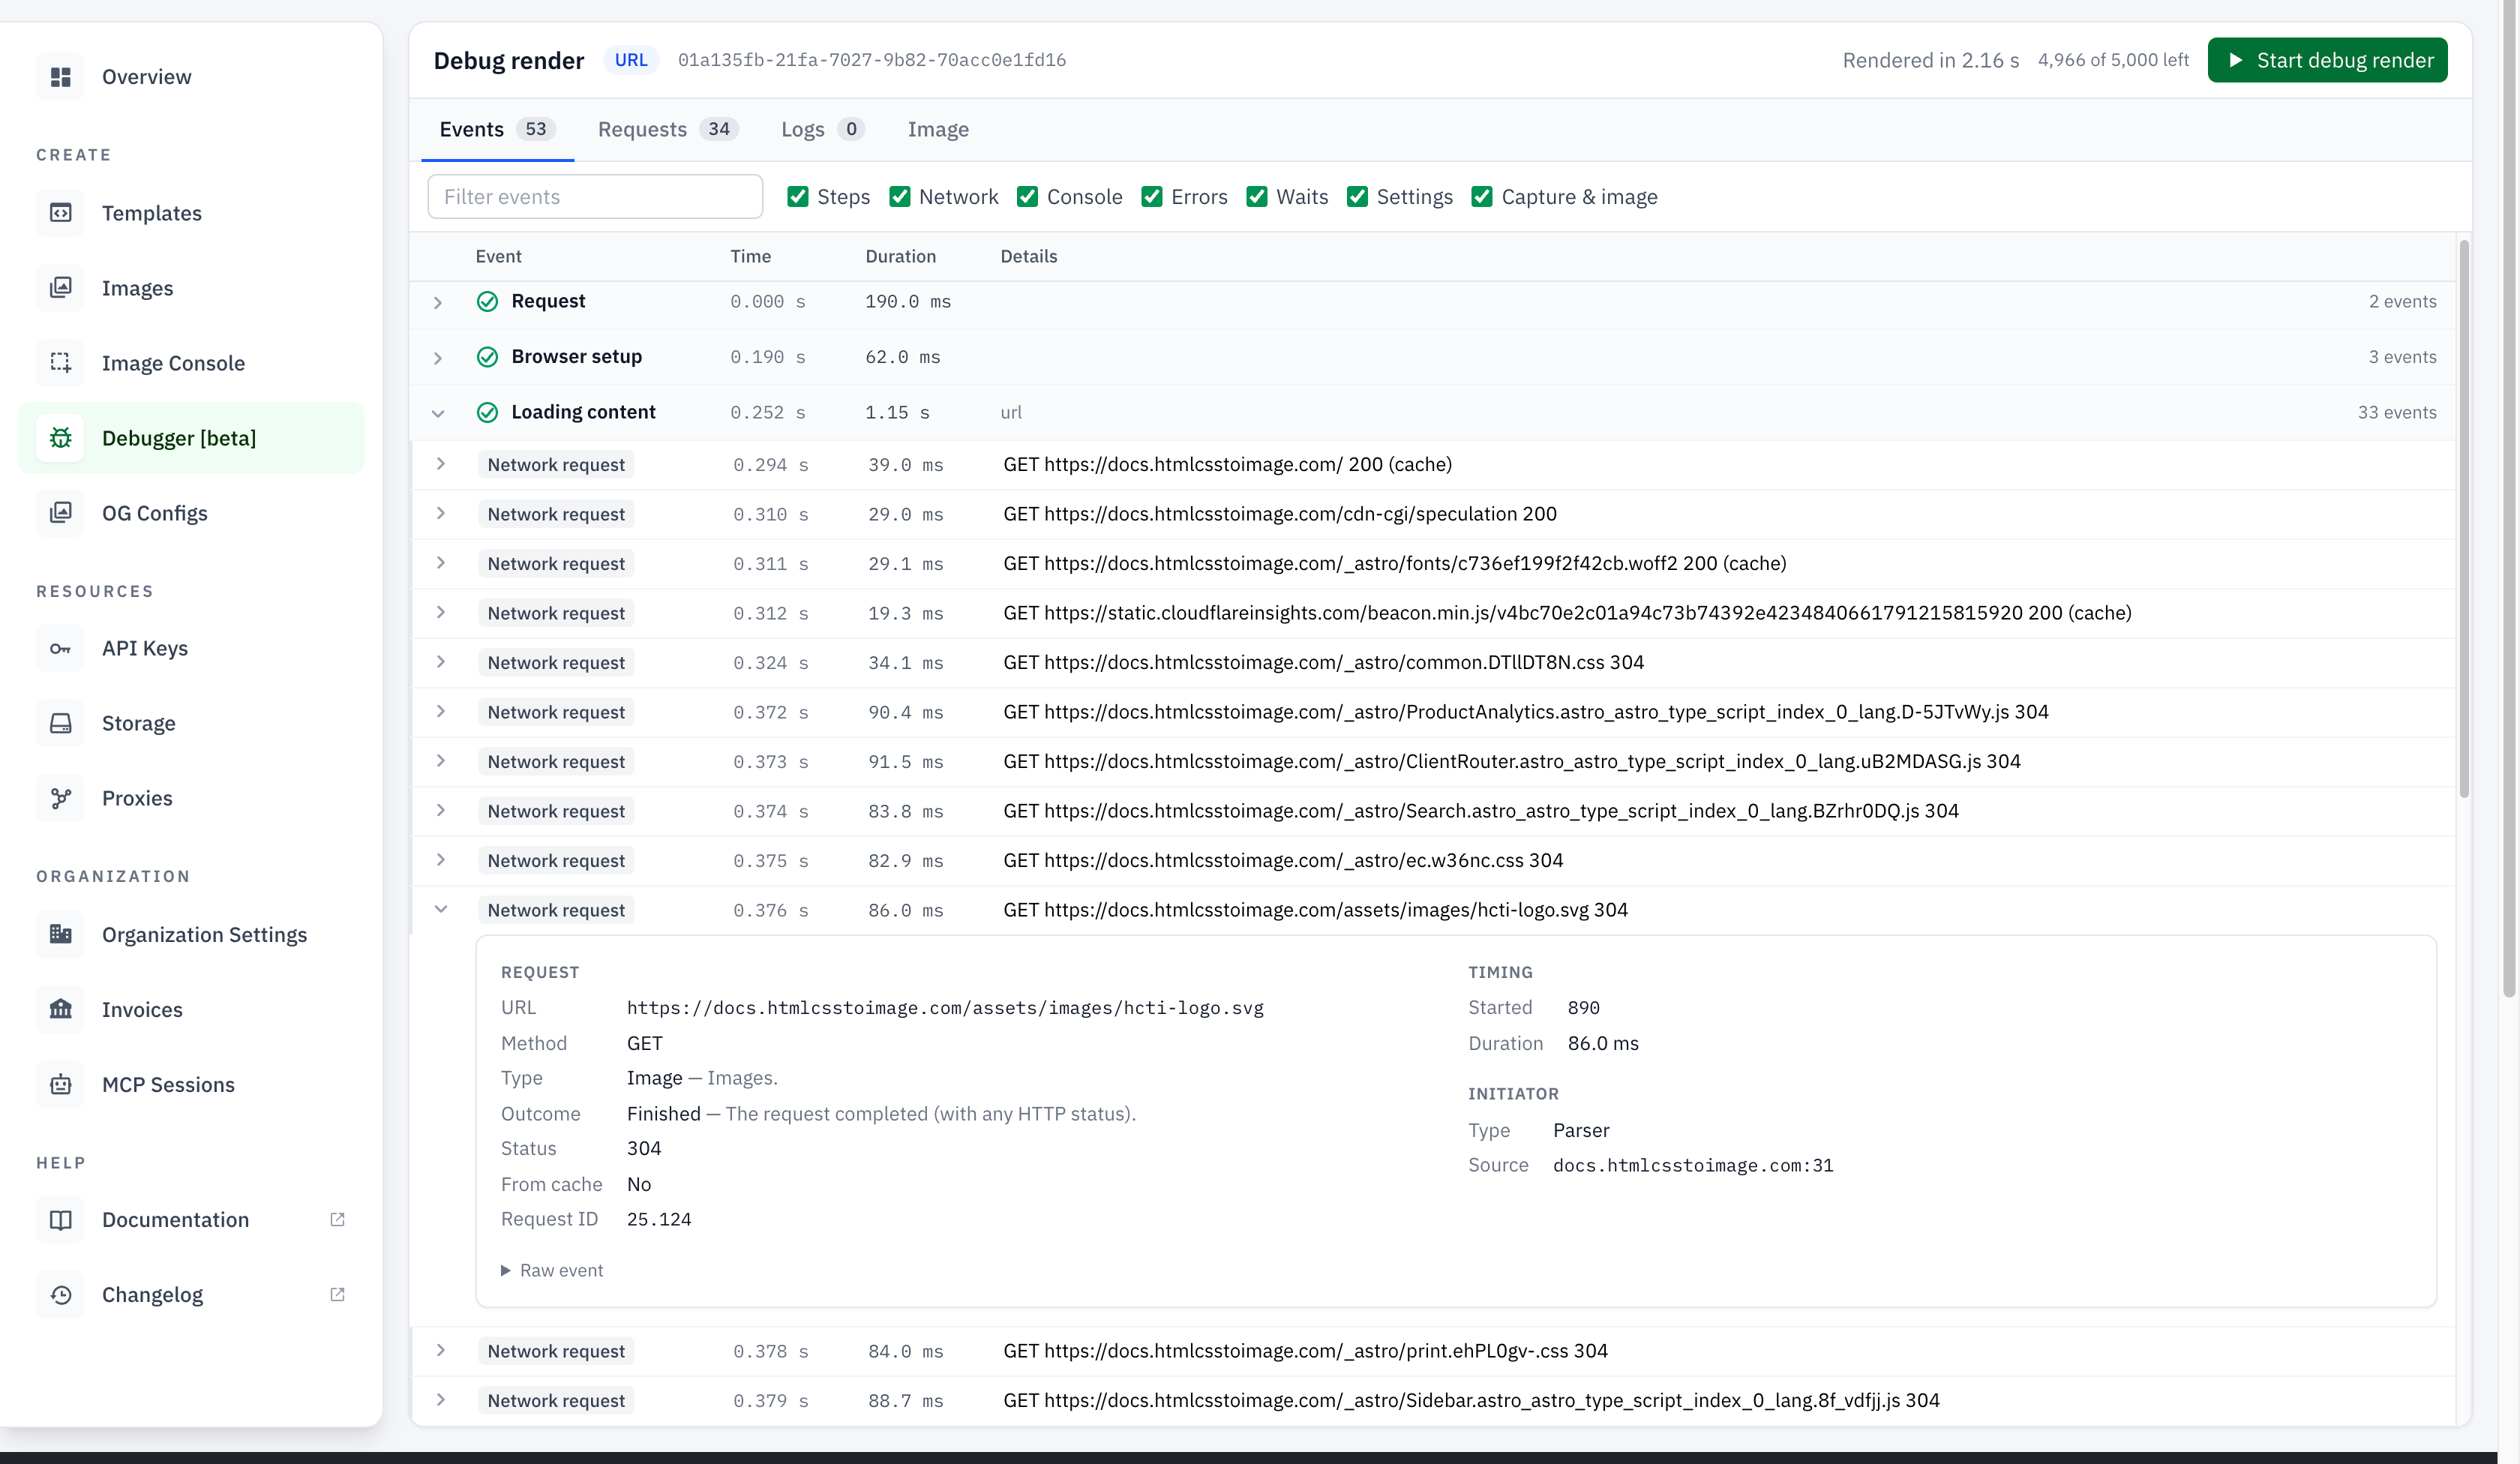The image size is (2520, 1464).
Task: Select the Events tab
Action: pyautogui.click(x=497, y=129)
